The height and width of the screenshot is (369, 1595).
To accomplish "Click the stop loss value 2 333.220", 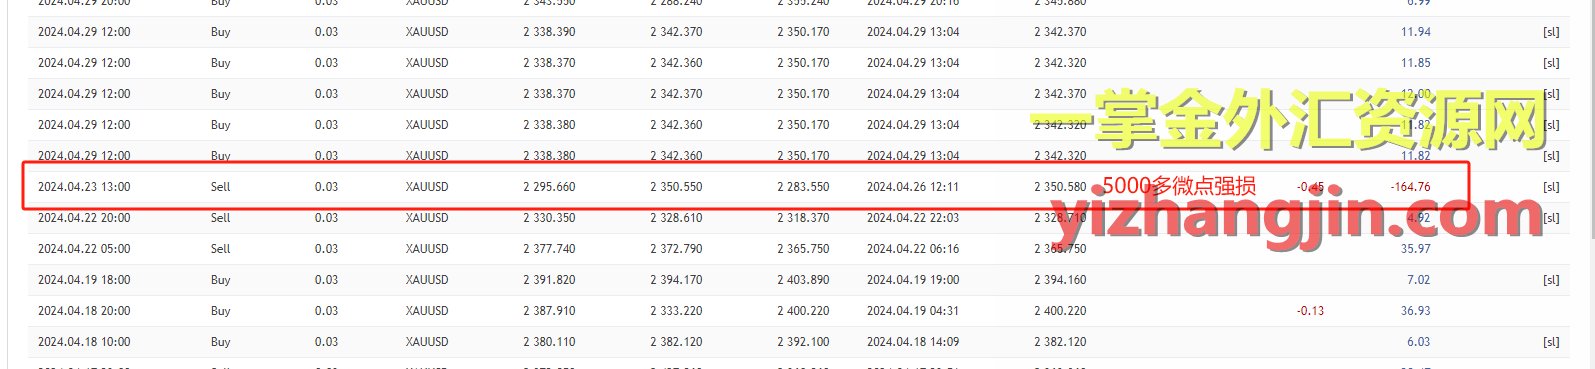I will pyautogui.click(x=676, y=311).
